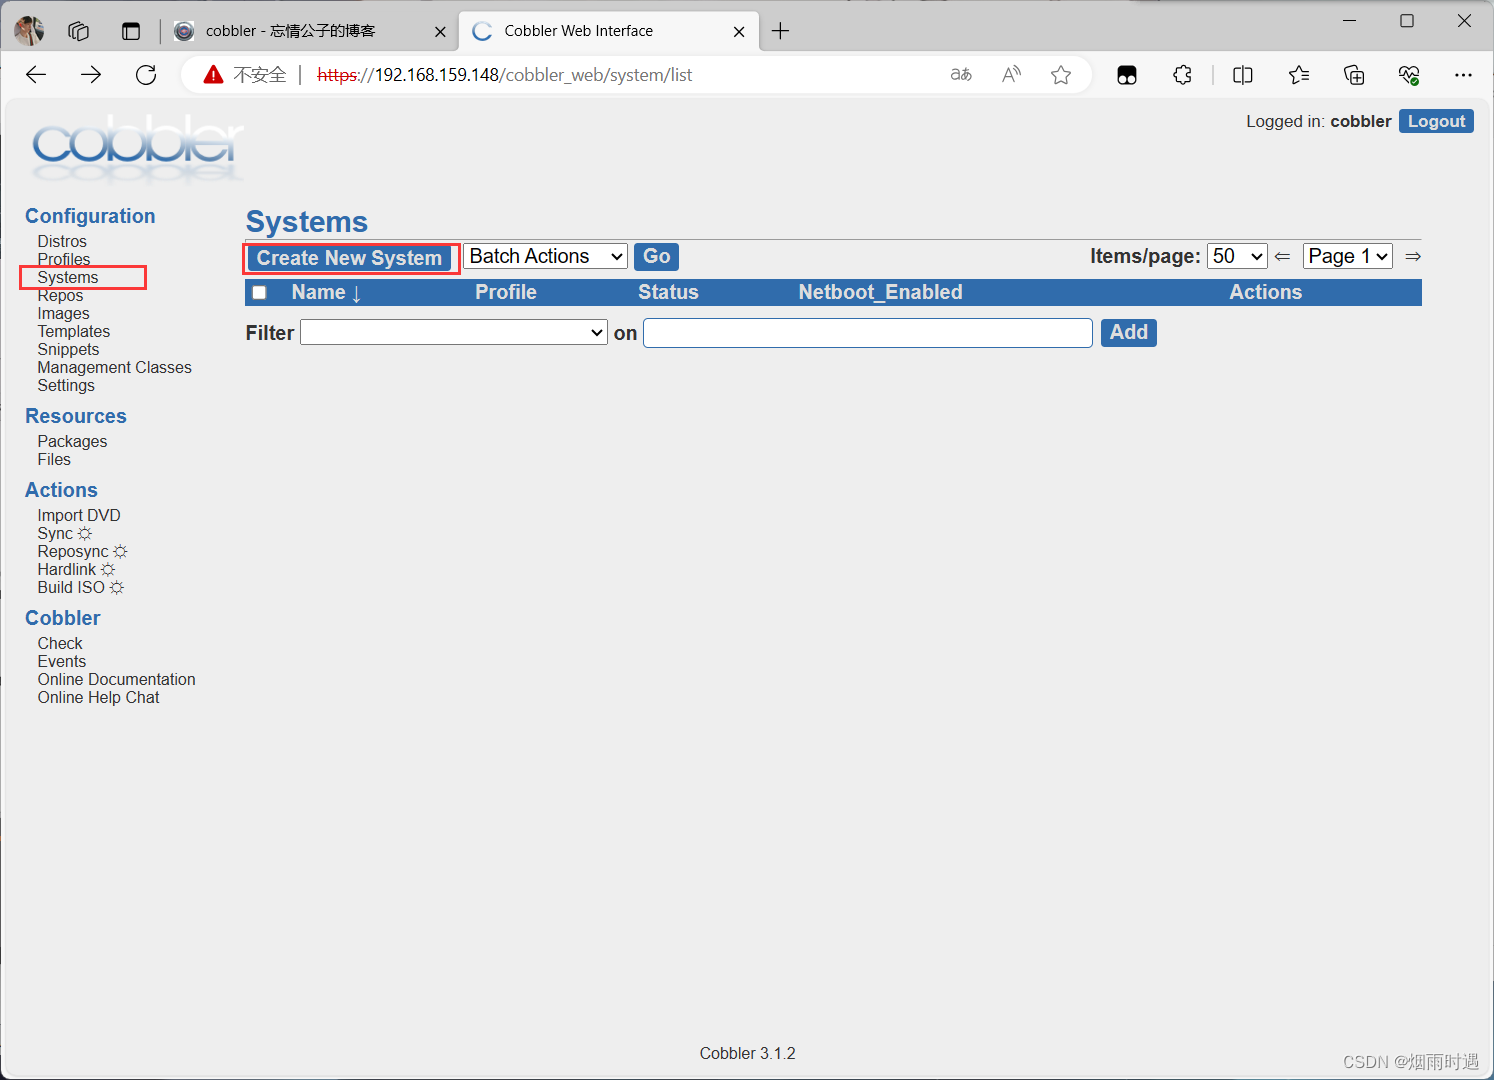Open Events under Cobbler
Image resolution: width=1494 pixels, height=1080 pixels.
pyautogui.click(x=62, y=661)
